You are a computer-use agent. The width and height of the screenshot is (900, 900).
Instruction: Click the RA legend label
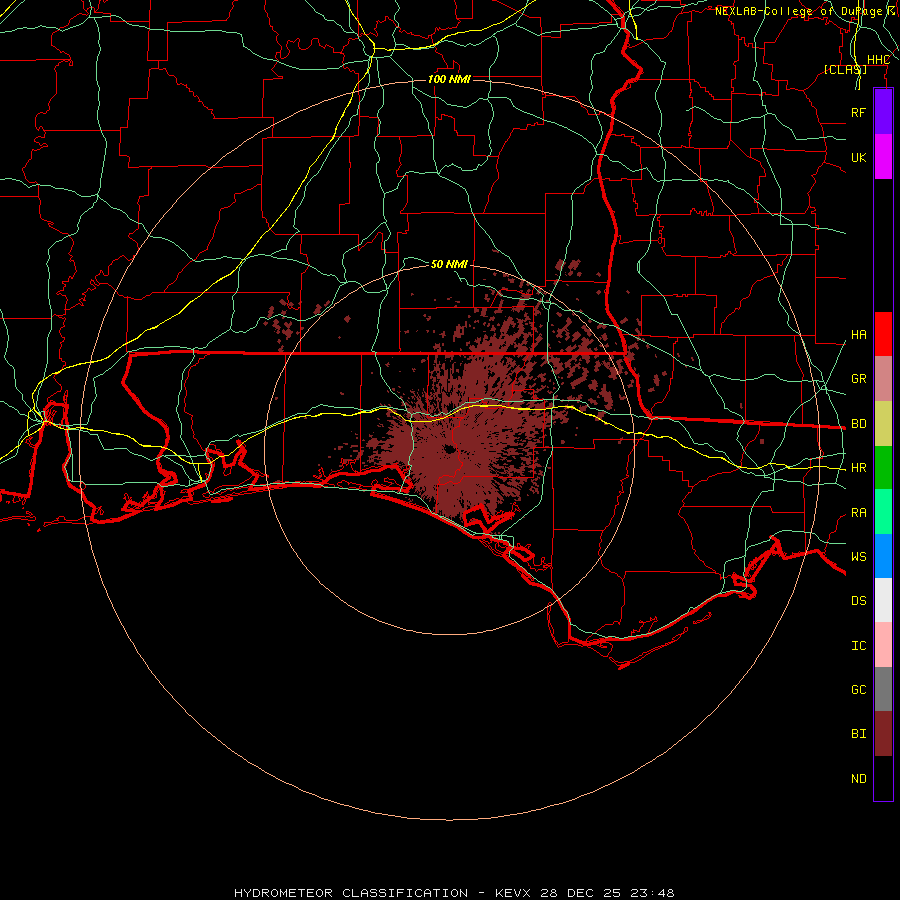(858, 513)
